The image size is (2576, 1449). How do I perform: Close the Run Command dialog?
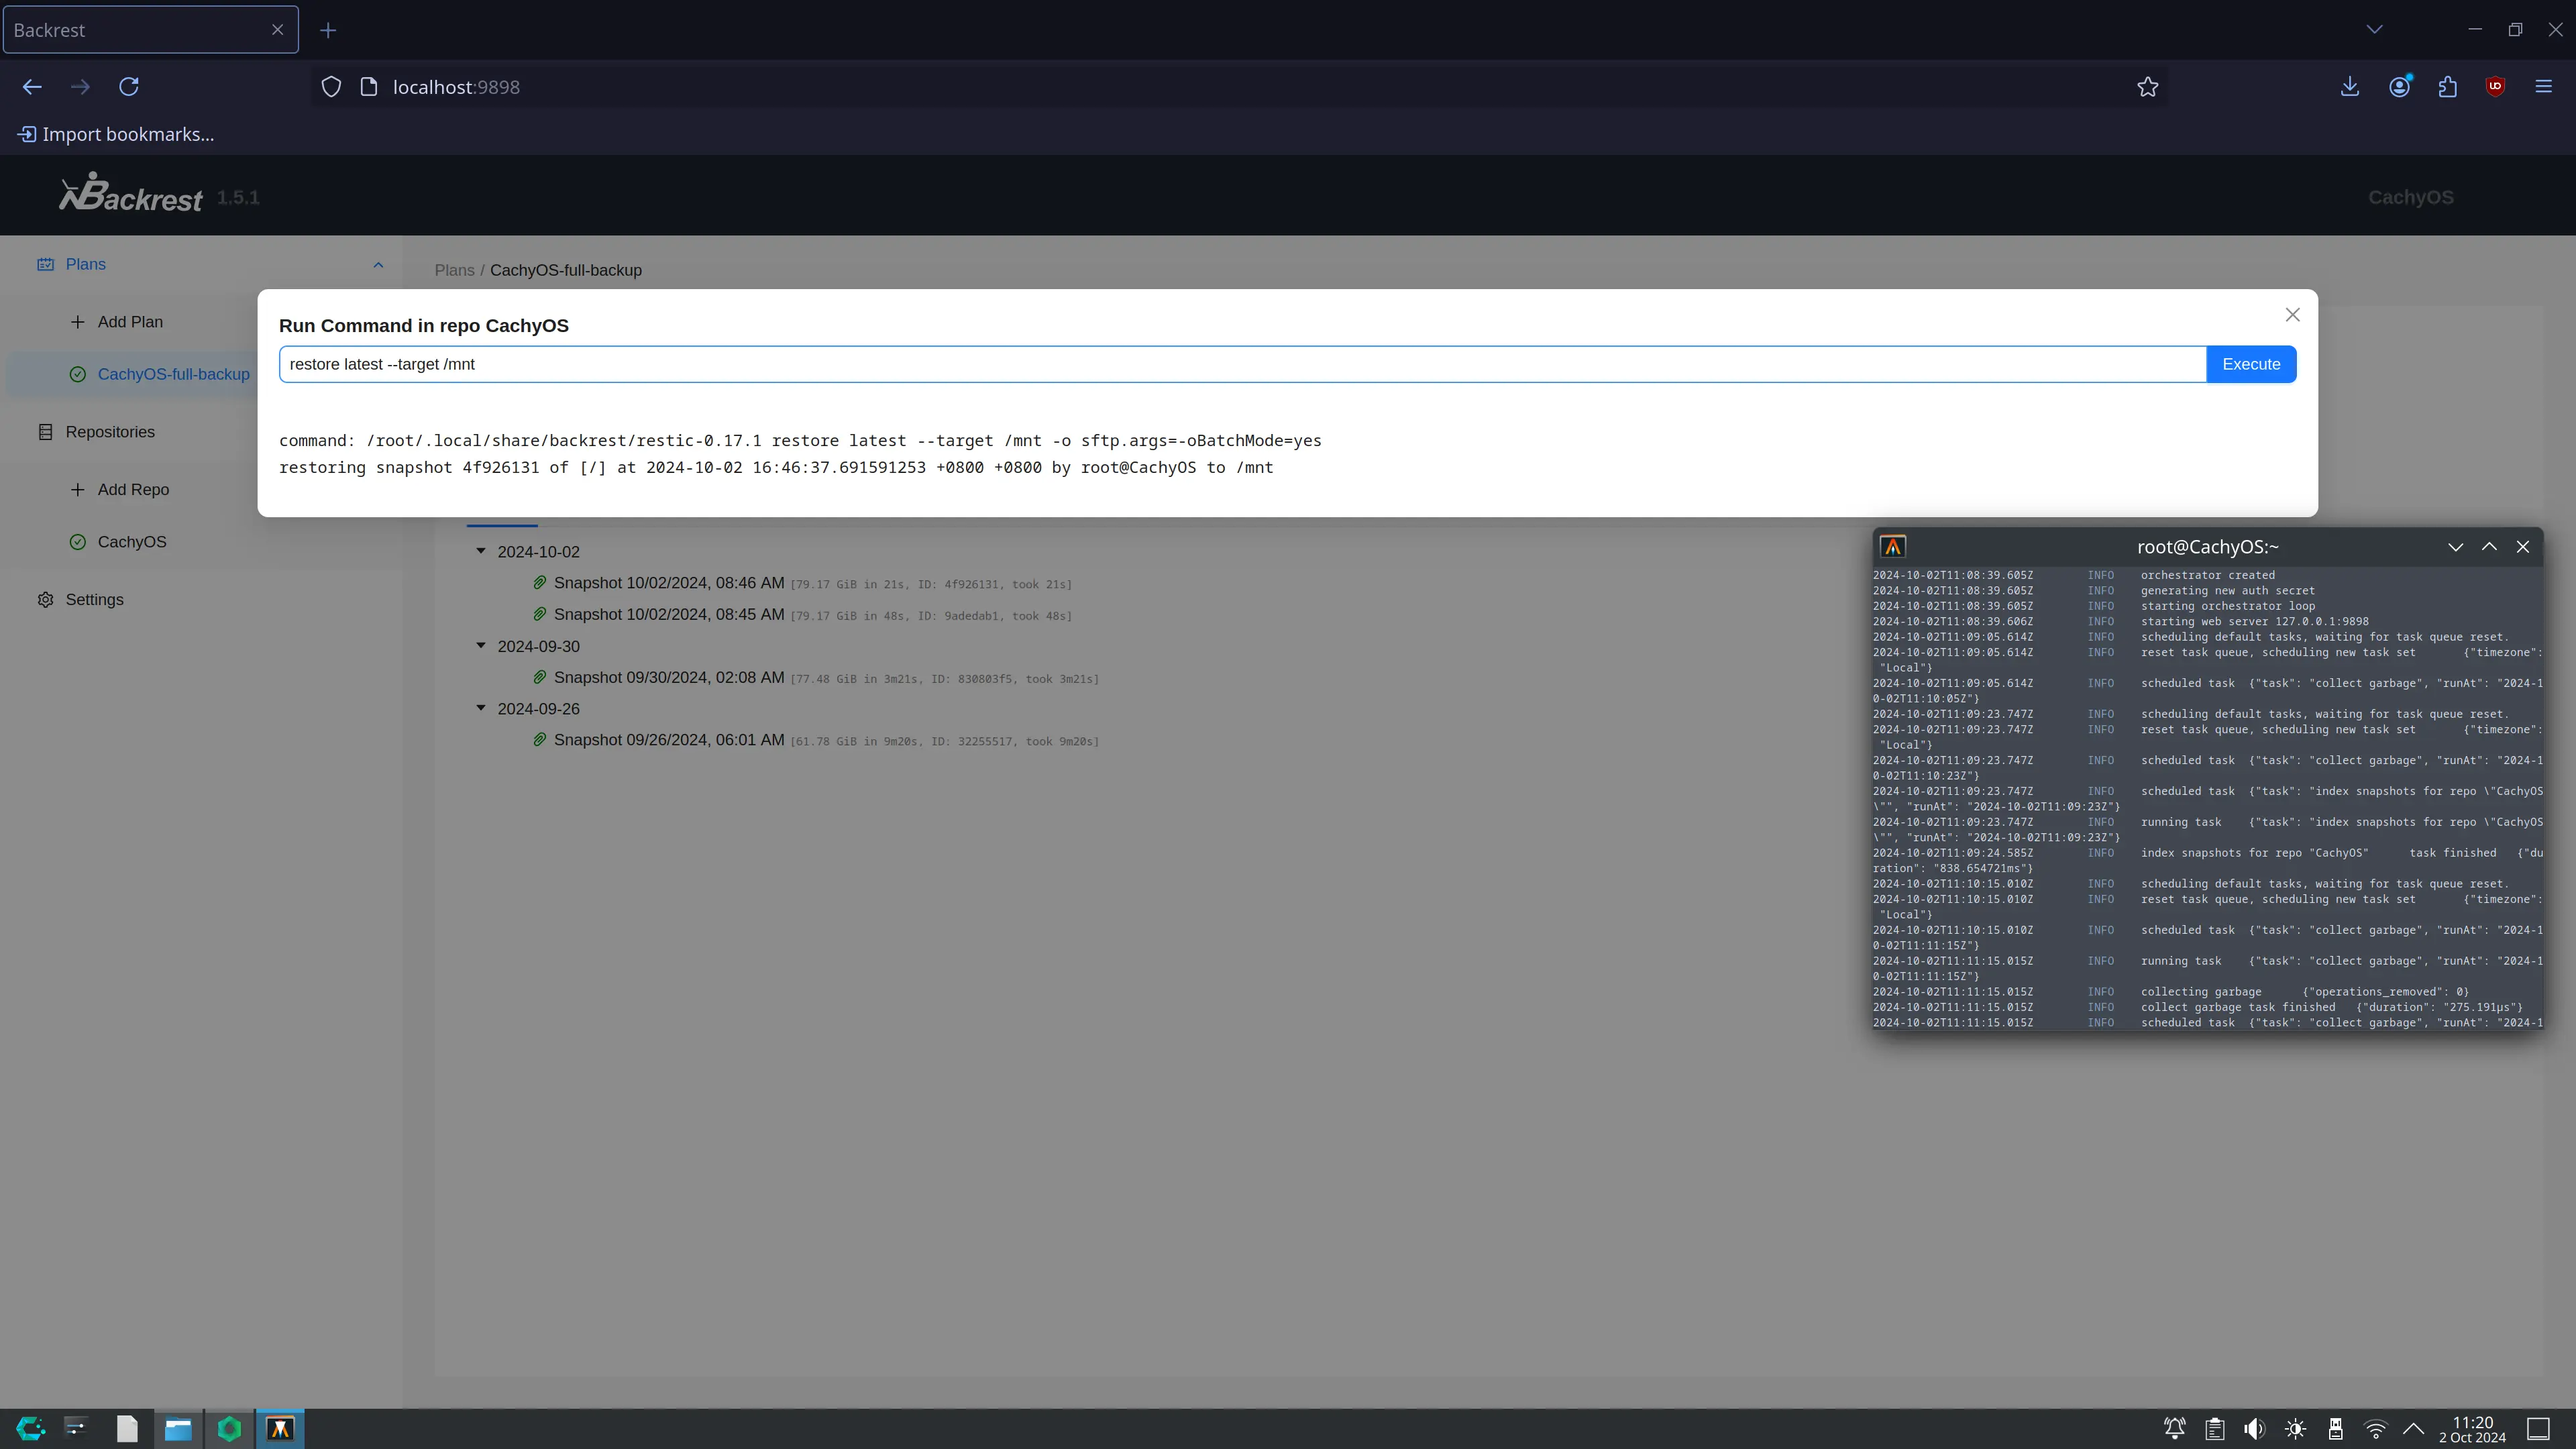[2292, 315]
